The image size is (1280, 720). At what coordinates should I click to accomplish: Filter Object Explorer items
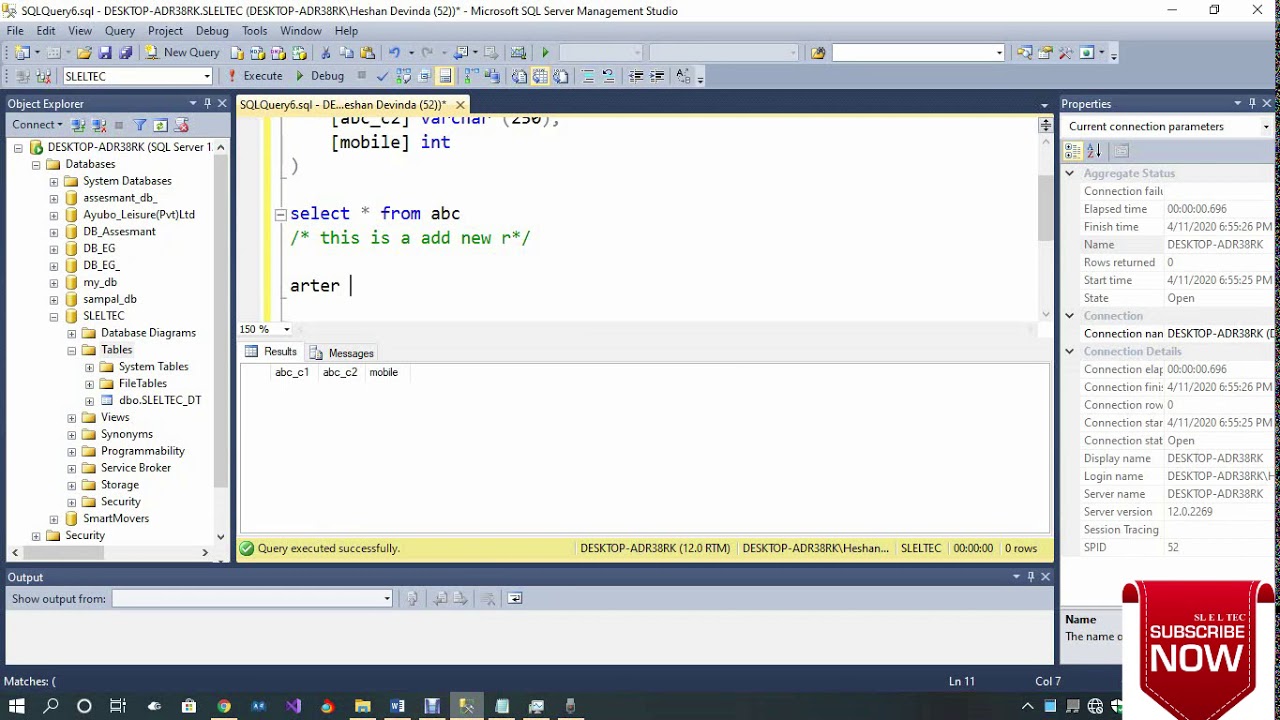click(x=140, y=125)
